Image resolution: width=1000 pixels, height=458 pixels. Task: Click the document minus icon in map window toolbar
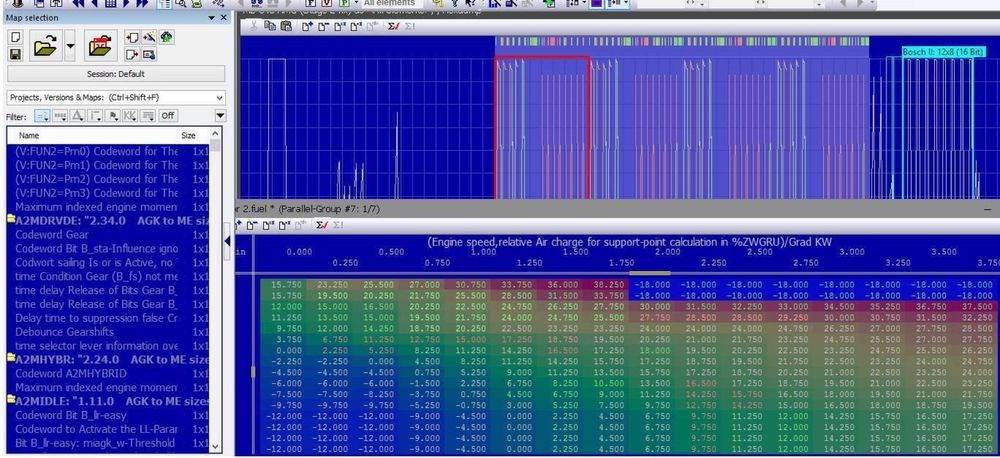tap(254, 225)
